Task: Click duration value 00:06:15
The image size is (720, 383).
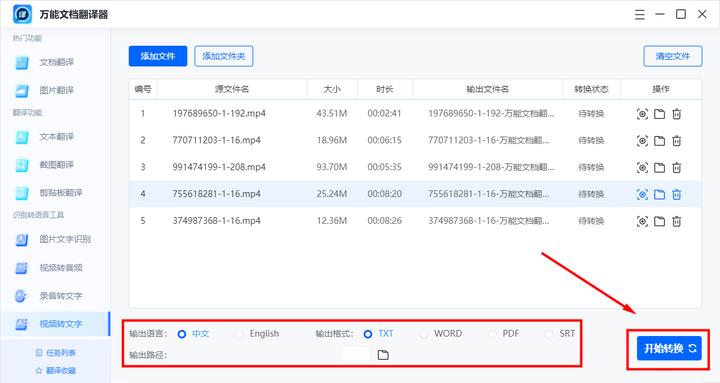Action: point(384,140)
